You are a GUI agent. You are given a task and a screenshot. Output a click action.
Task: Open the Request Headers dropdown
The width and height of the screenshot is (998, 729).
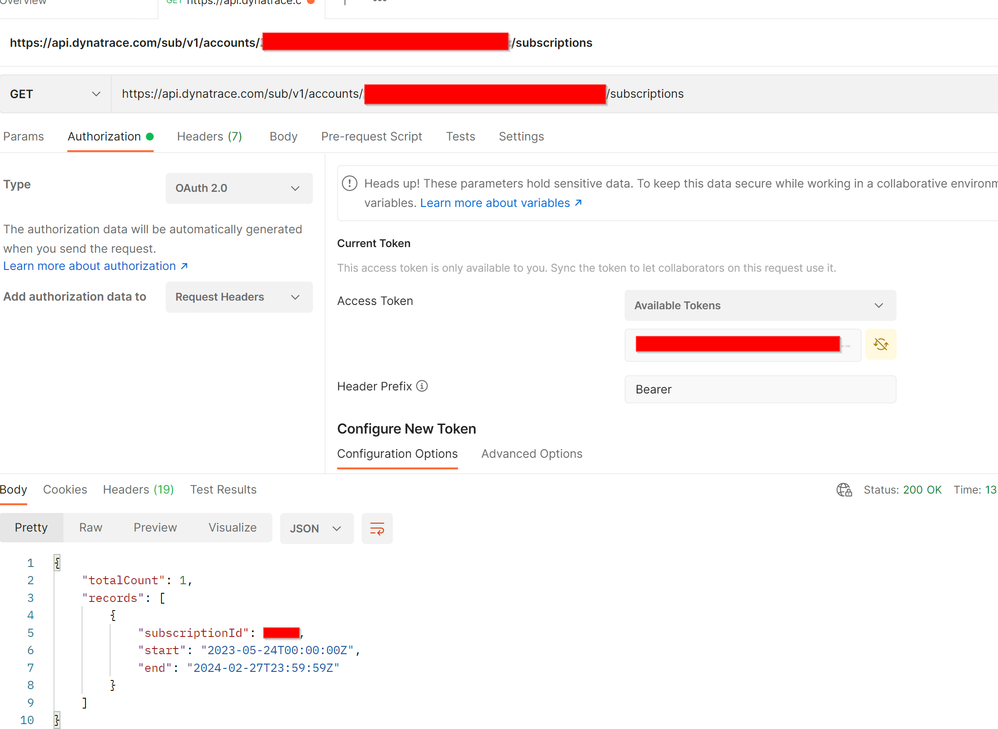(238, 297)
